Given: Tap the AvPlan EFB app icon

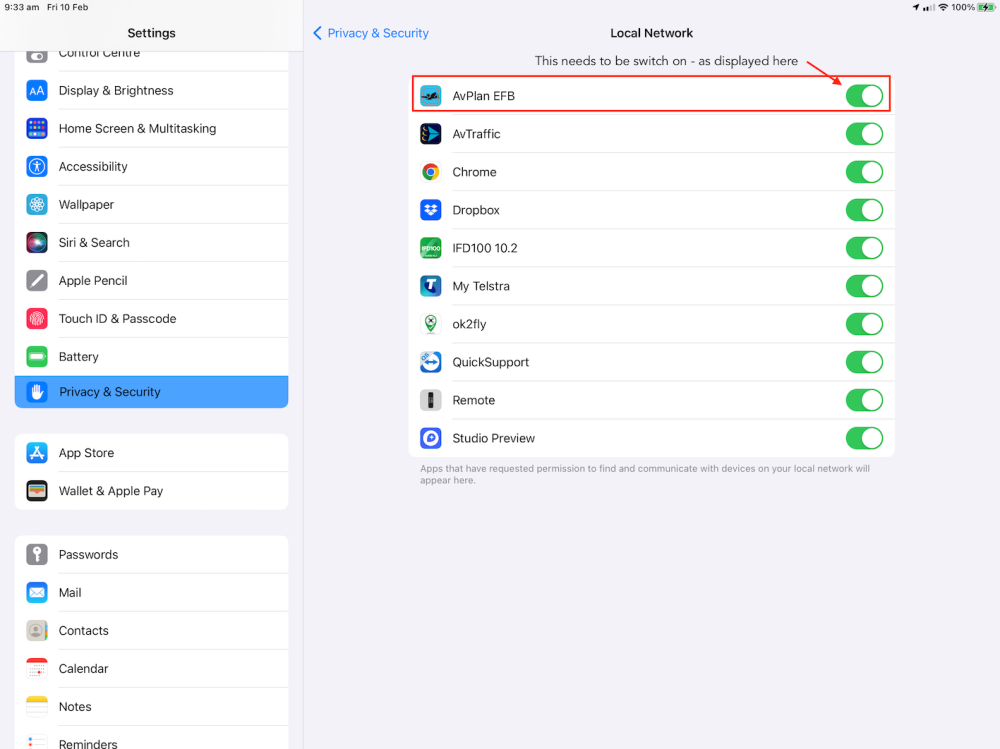Looking at the screenshot, I should click(431, 96).
